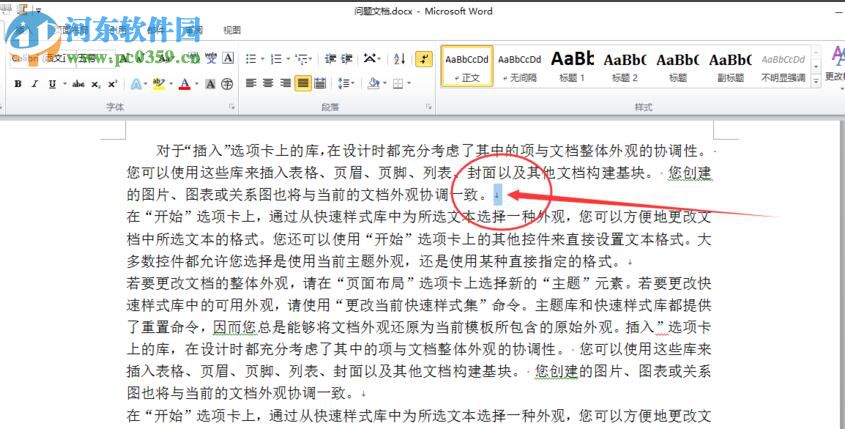Apply the 正文 style
The width and height of the screenshot is (845, 429).
pos(467,66)
